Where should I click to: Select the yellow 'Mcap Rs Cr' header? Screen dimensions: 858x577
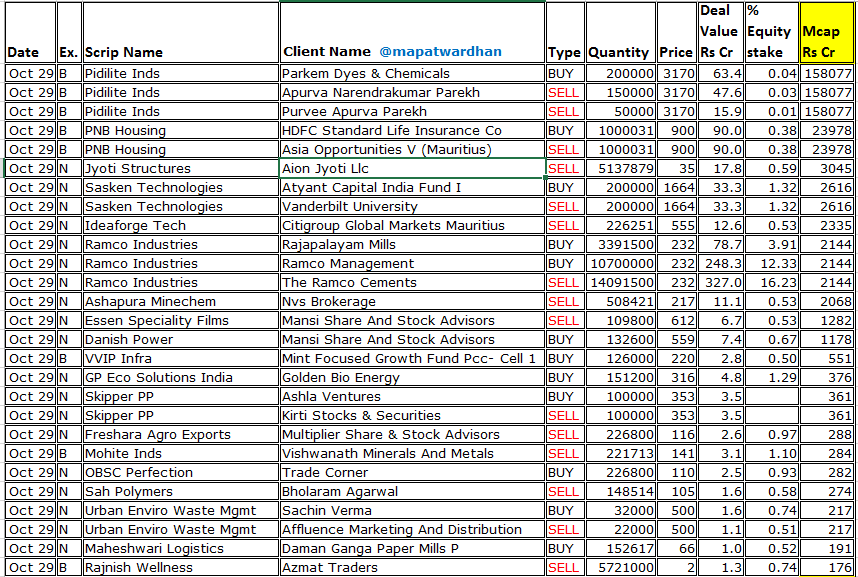tap(826, 32)
